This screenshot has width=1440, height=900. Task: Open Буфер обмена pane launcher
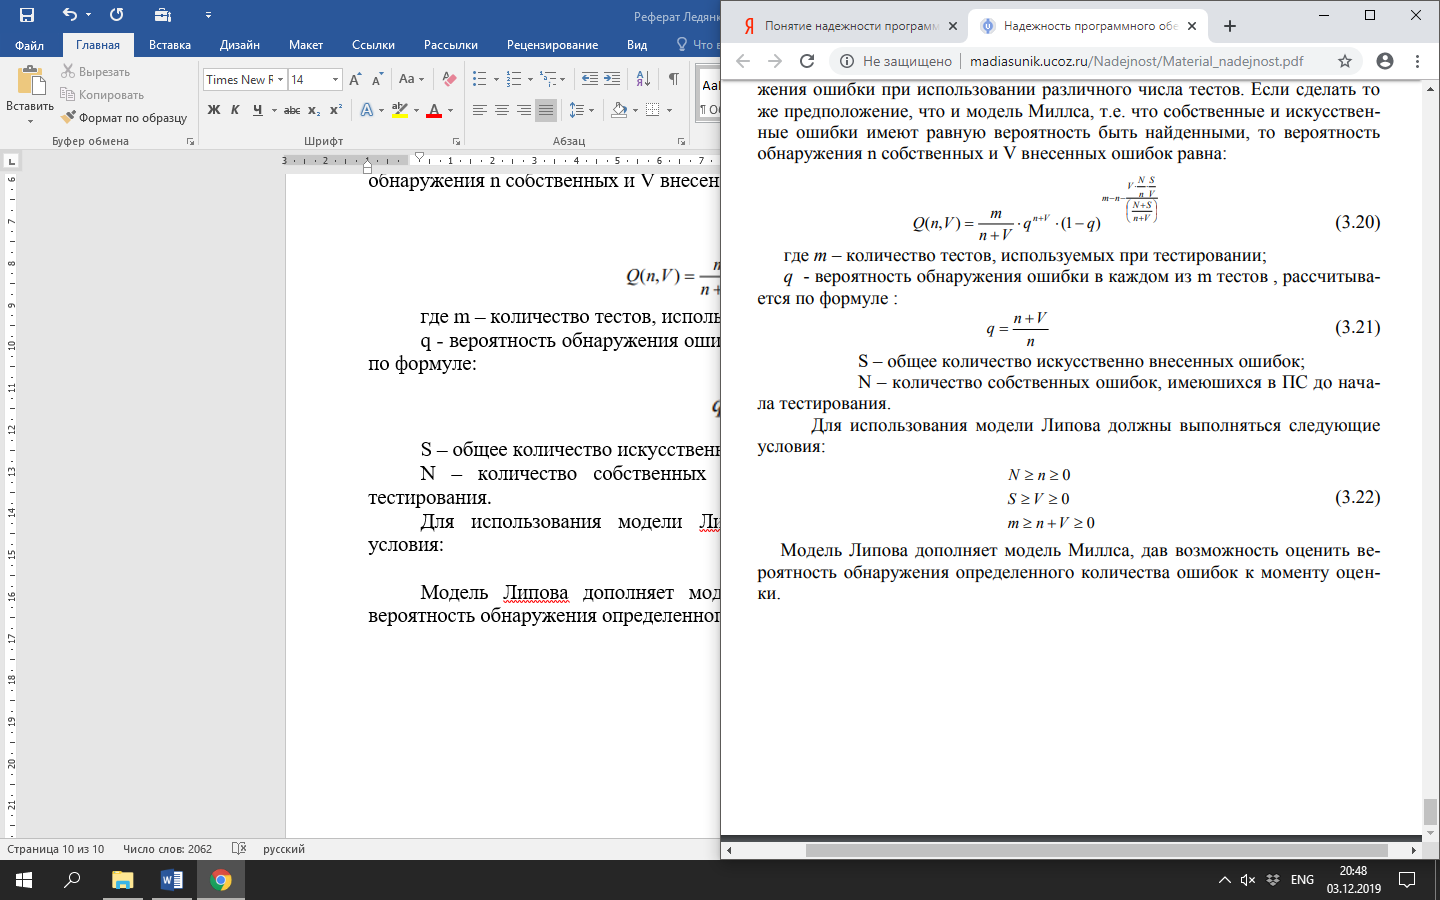coord(190,142)
